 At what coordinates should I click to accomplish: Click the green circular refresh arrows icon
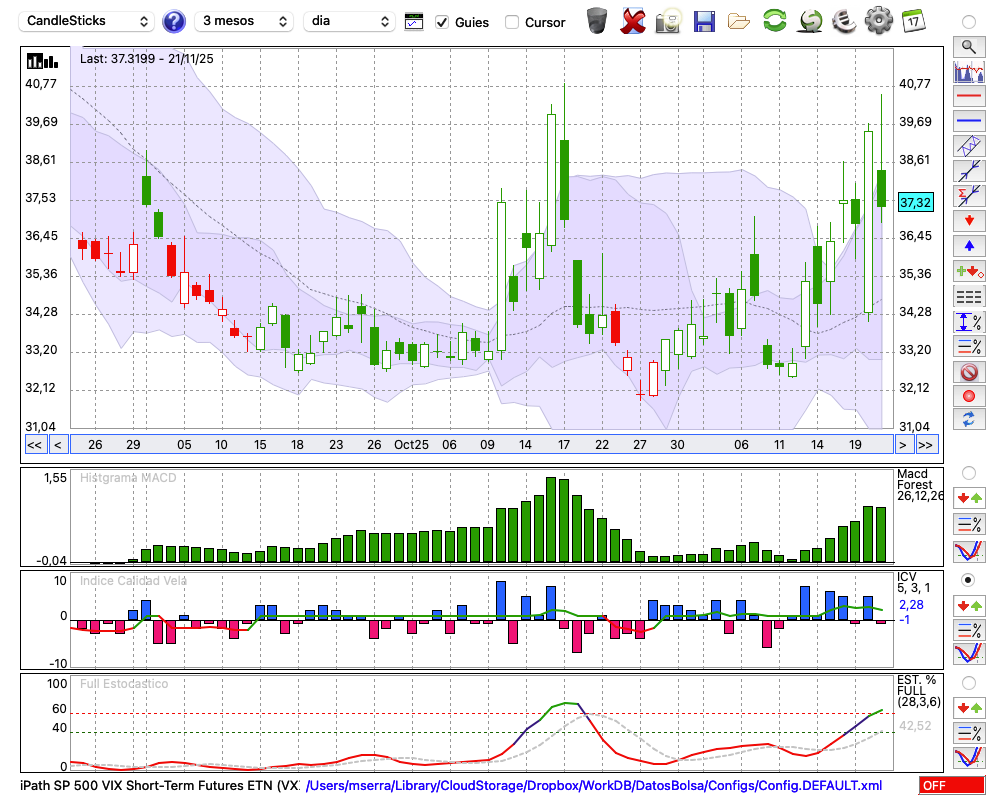click(x=774, y=21)
